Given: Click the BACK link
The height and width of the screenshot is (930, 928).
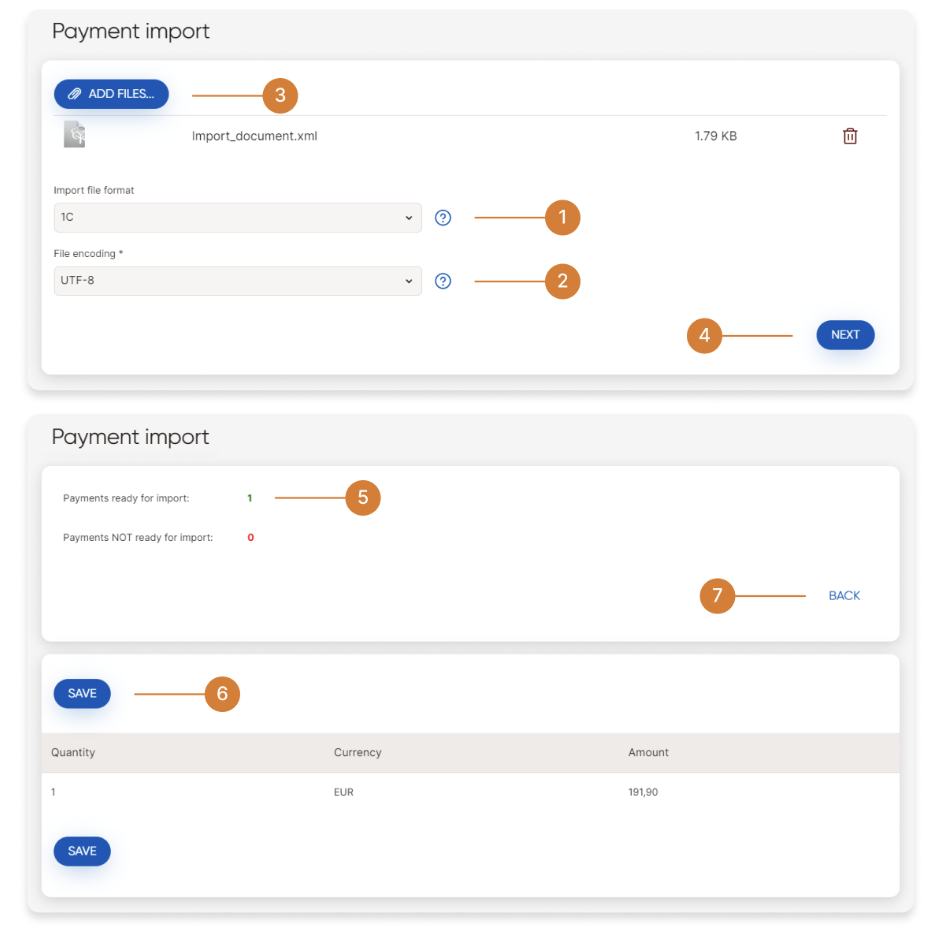Looking at the screenshot, I should click(x=844, y=596).
